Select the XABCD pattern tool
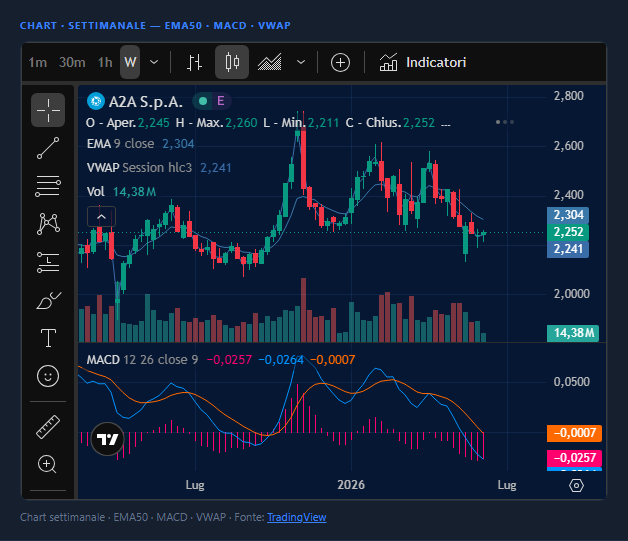Image resolution: width=628 pixels, height=541 pixels. pos(48,223)
